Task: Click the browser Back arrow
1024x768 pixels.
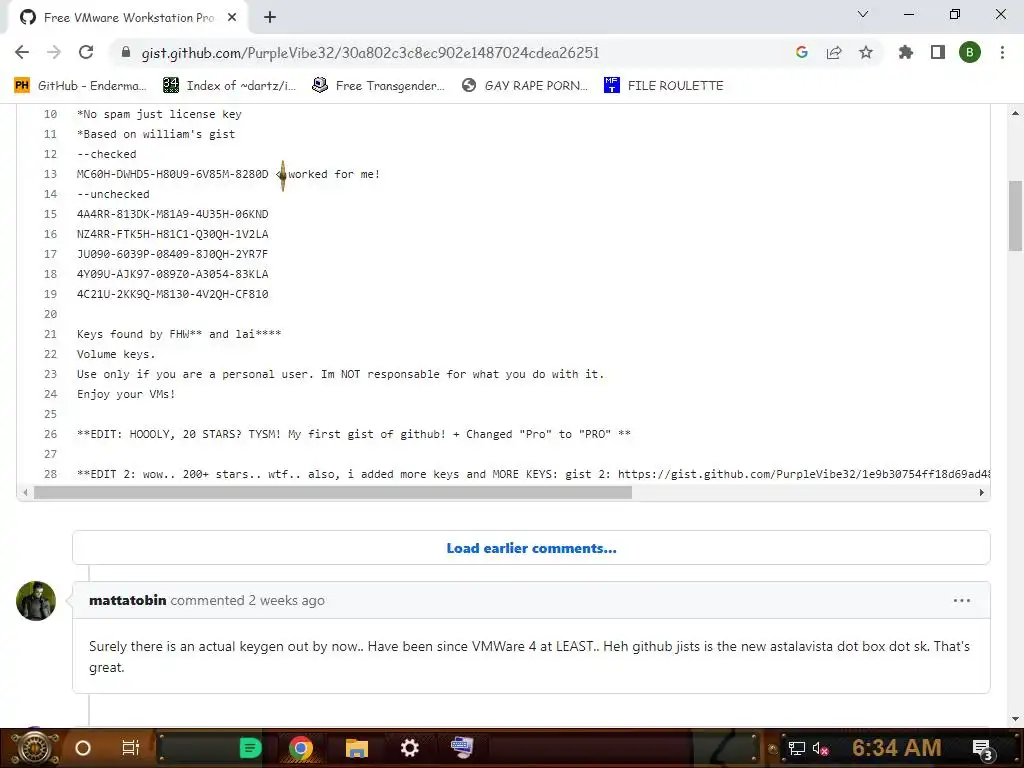Action: [22, 52]
